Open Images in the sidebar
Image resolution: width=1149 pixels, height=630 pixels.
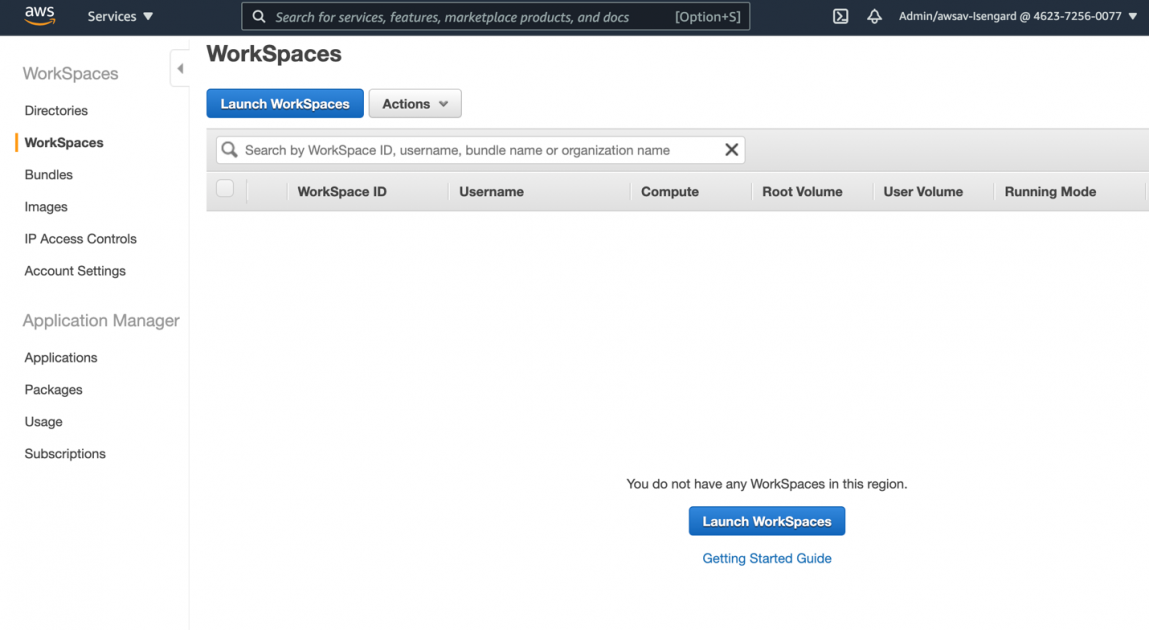point(45,207)
